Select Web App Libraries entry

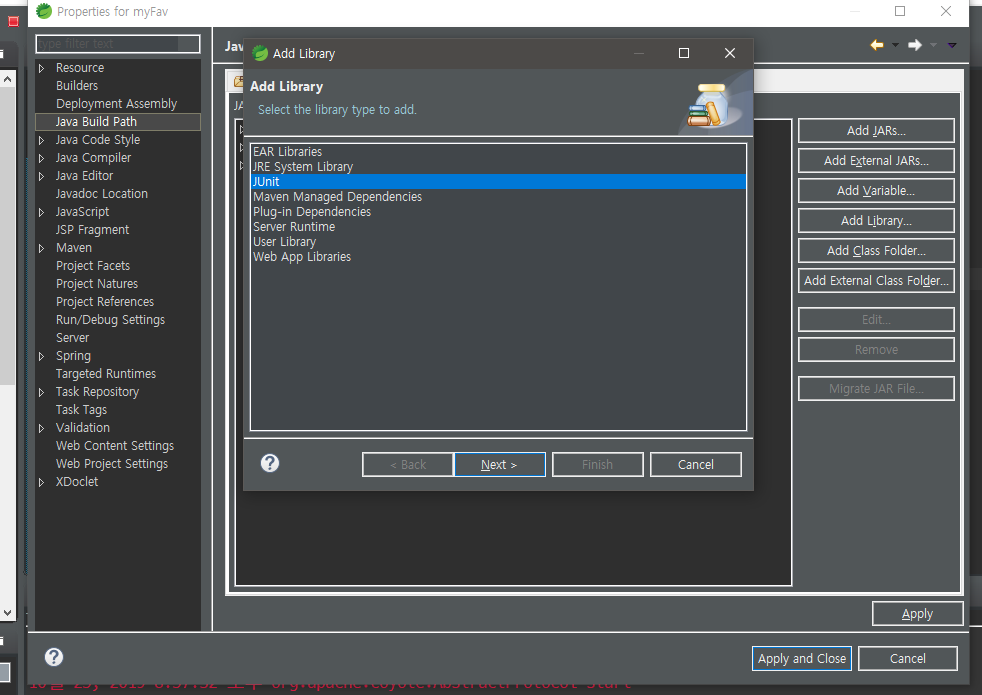click(x=499, y=257)
